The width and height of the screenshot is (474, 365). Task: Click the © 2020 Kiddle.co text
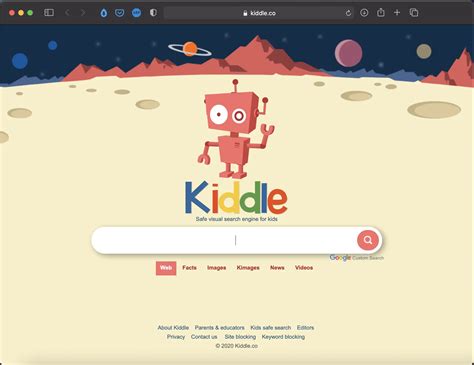237,346
